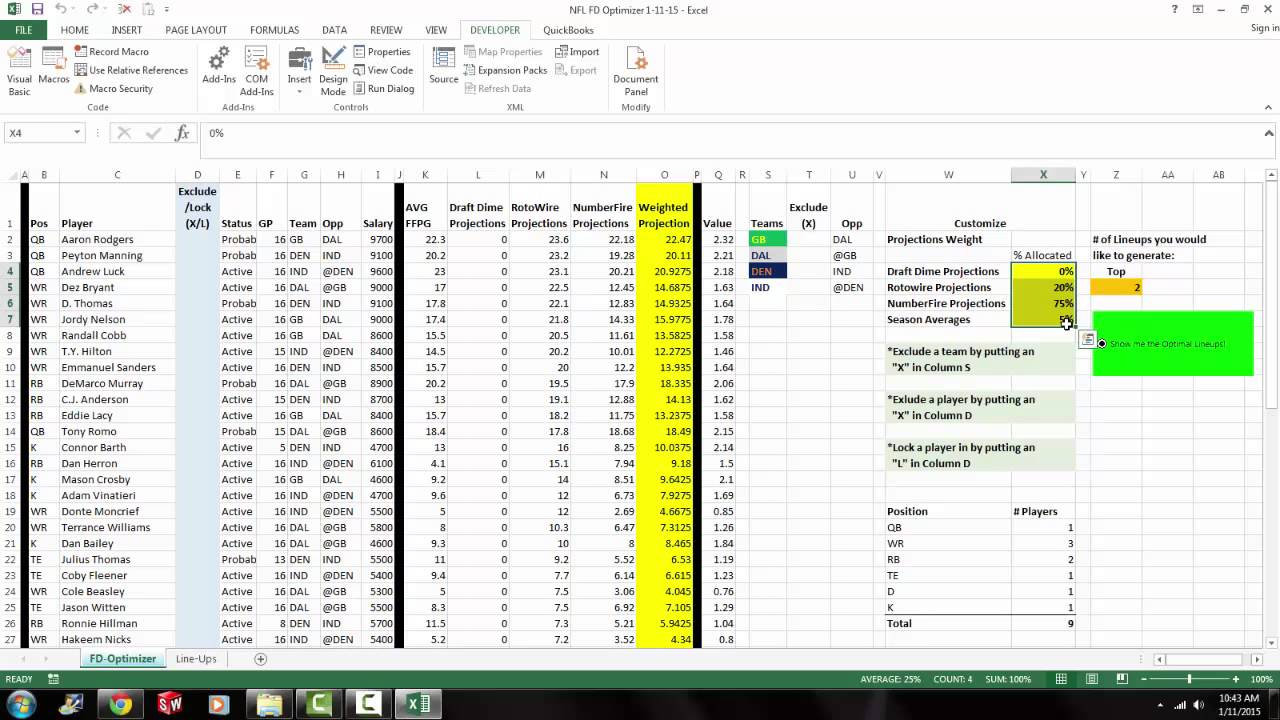Switch to PAGE LAYOUT tab
The width and height of the screenshot is (1280, 720).
point(196,30)
